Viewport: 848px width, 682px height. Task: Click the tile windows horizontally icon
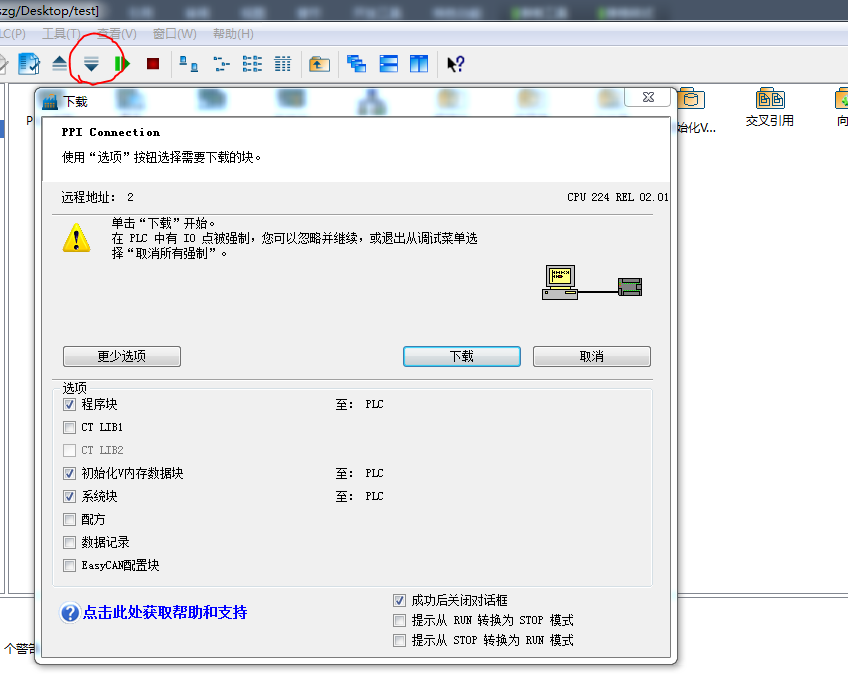pos(387,62)
